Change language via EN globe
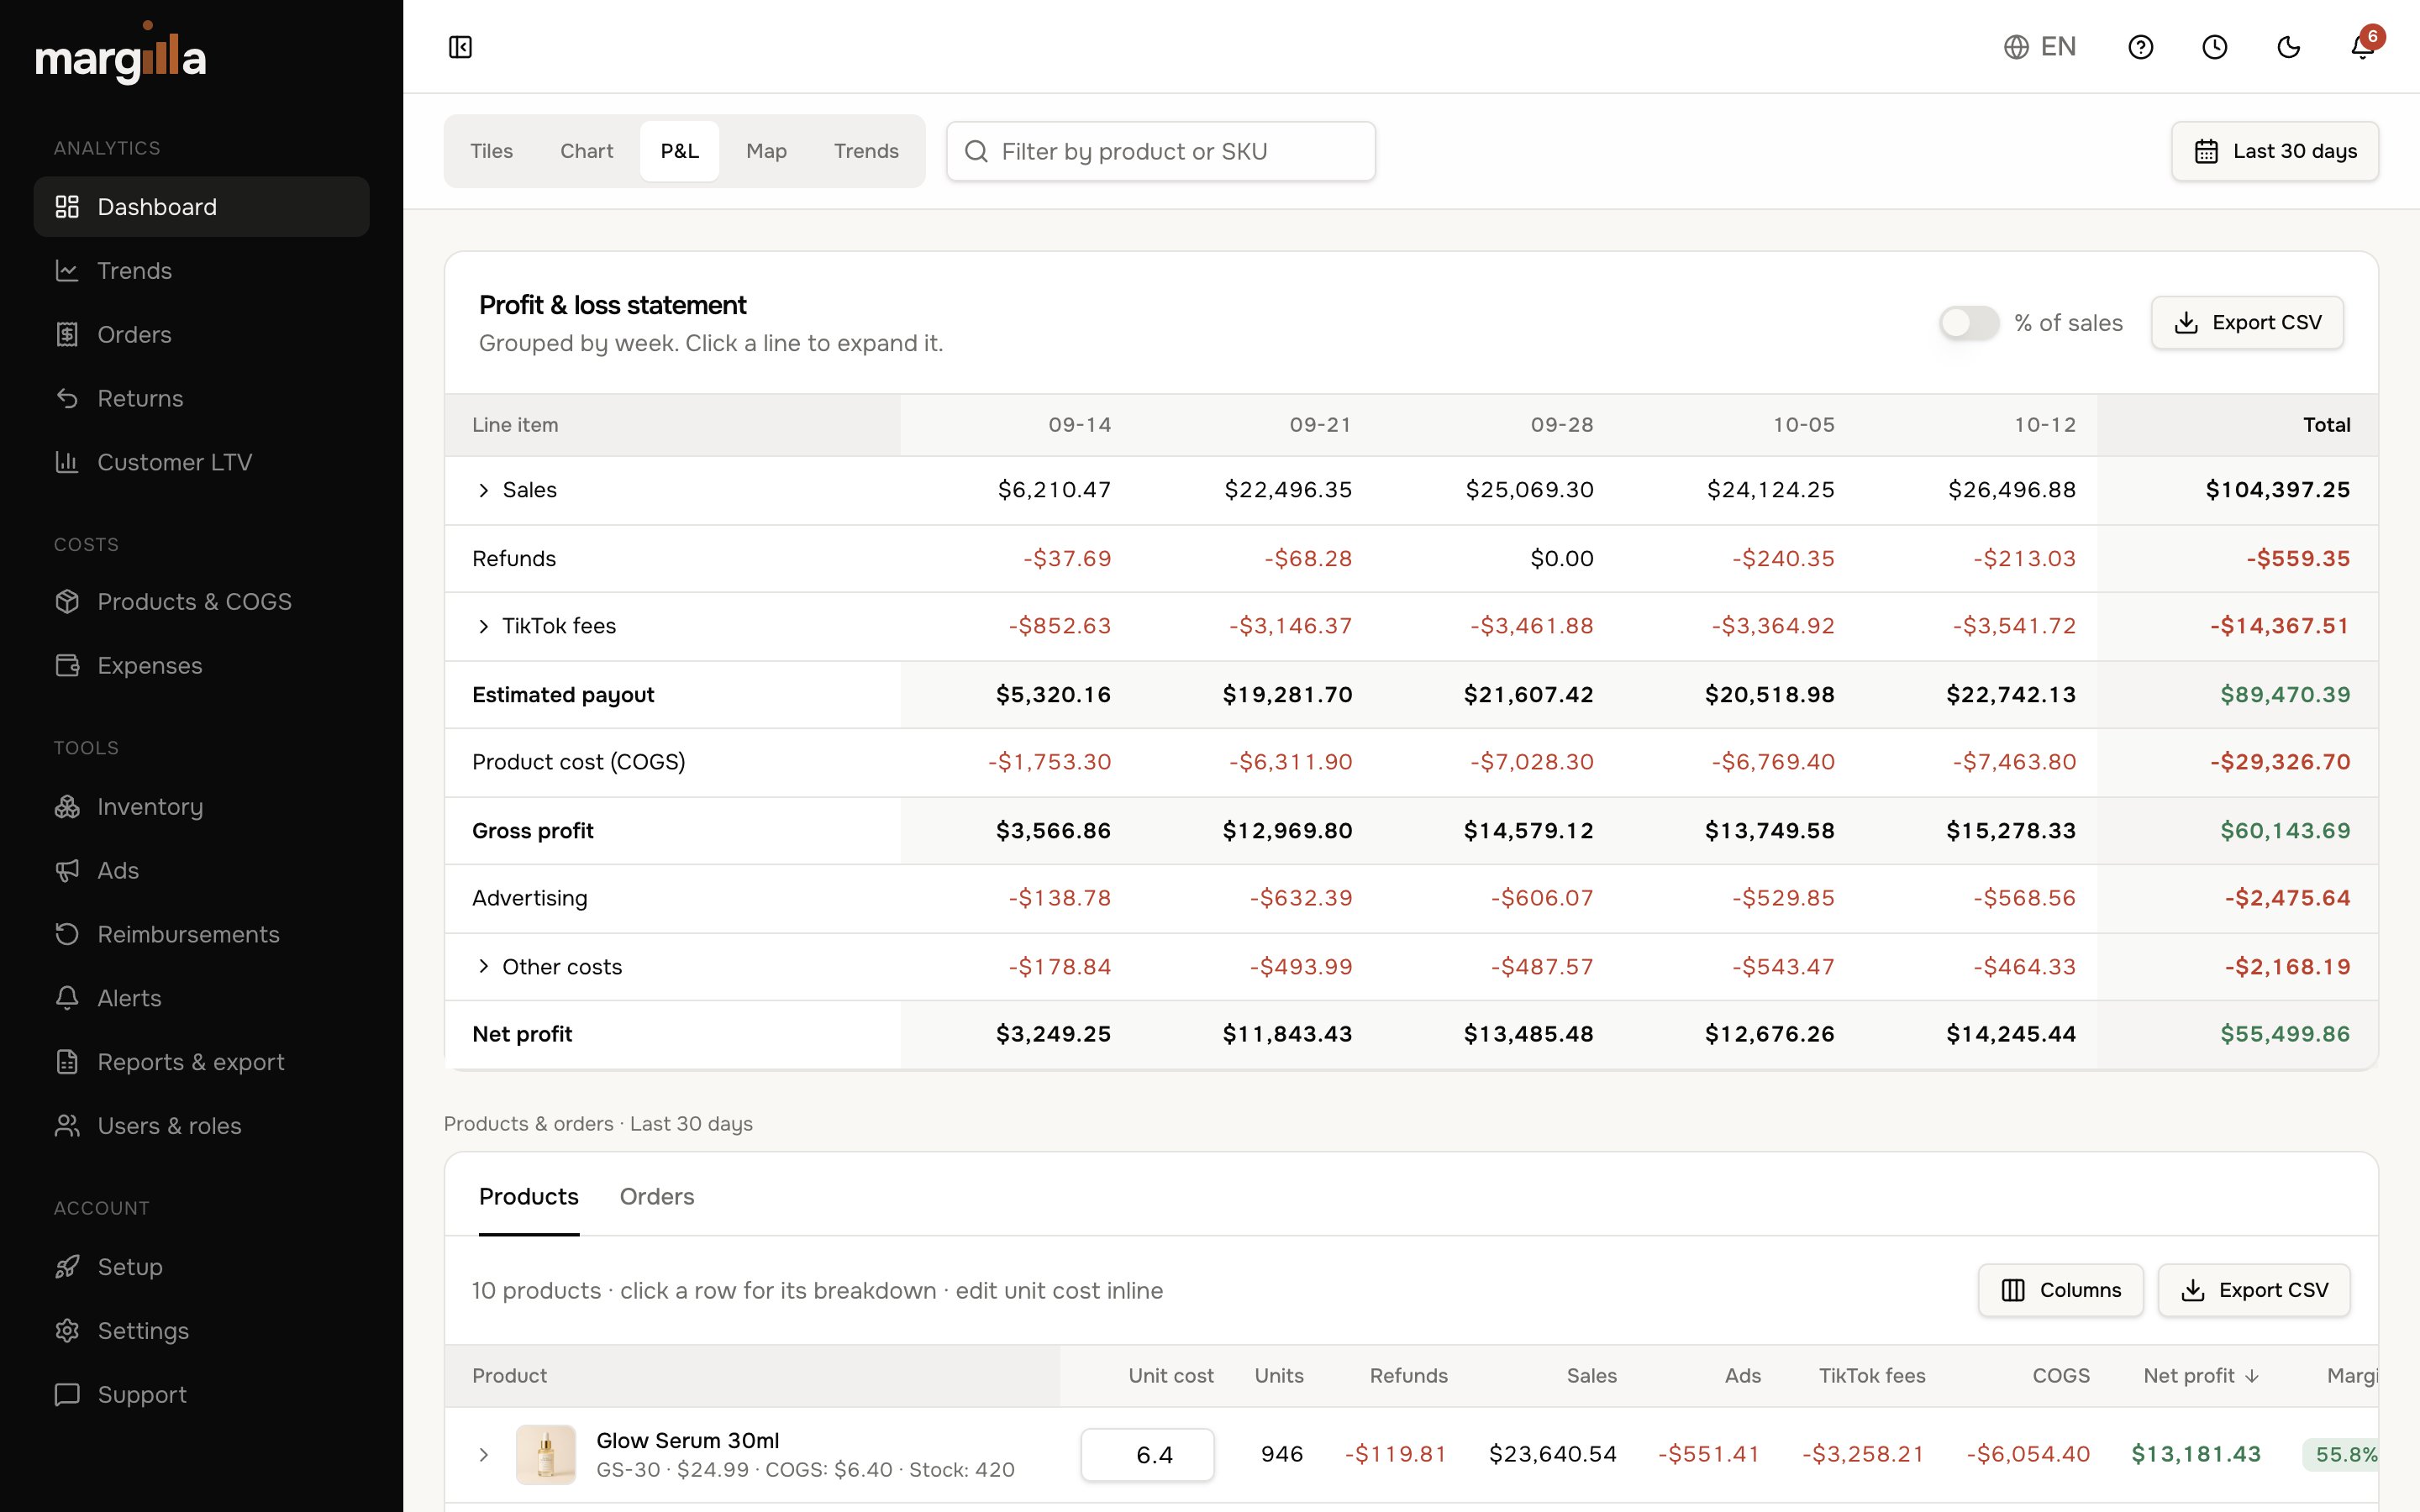 (2040, 47)
